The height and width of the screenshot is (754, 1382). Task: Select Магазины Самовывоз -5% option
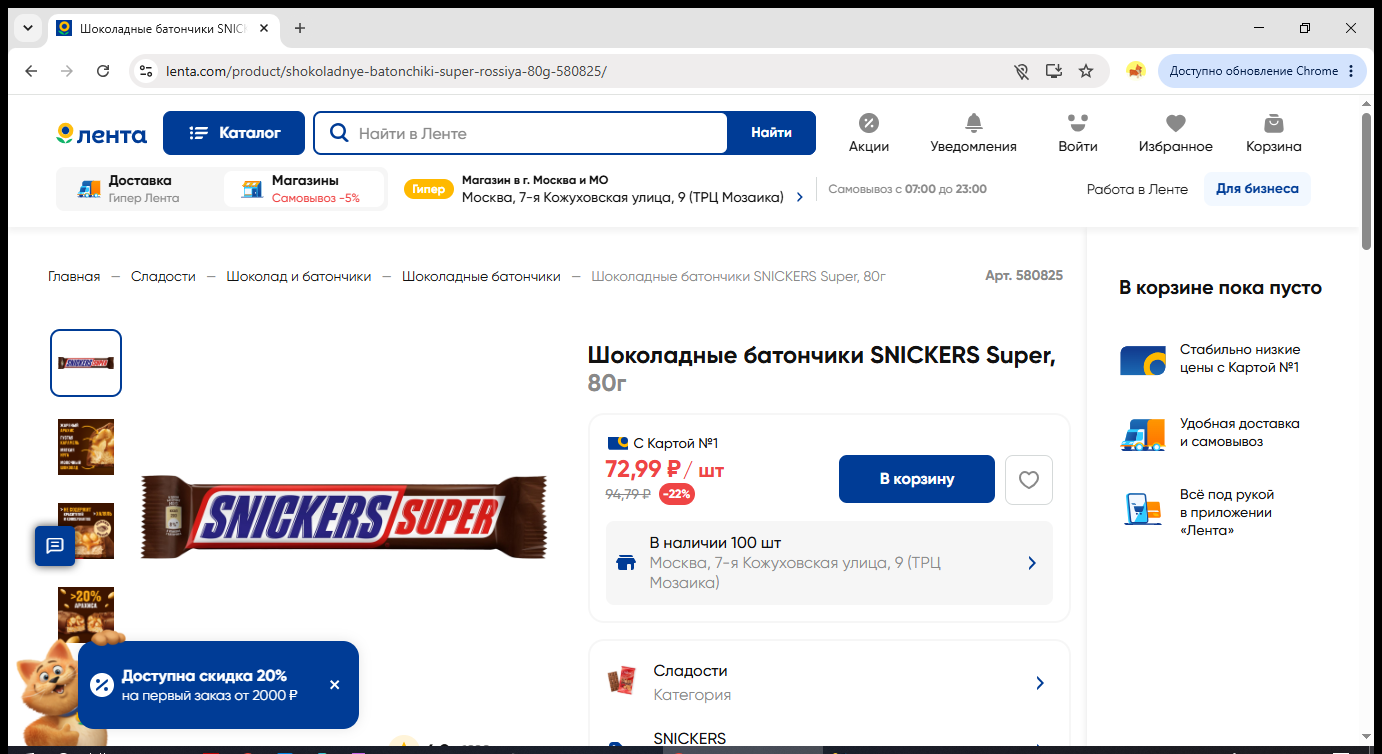304,189
